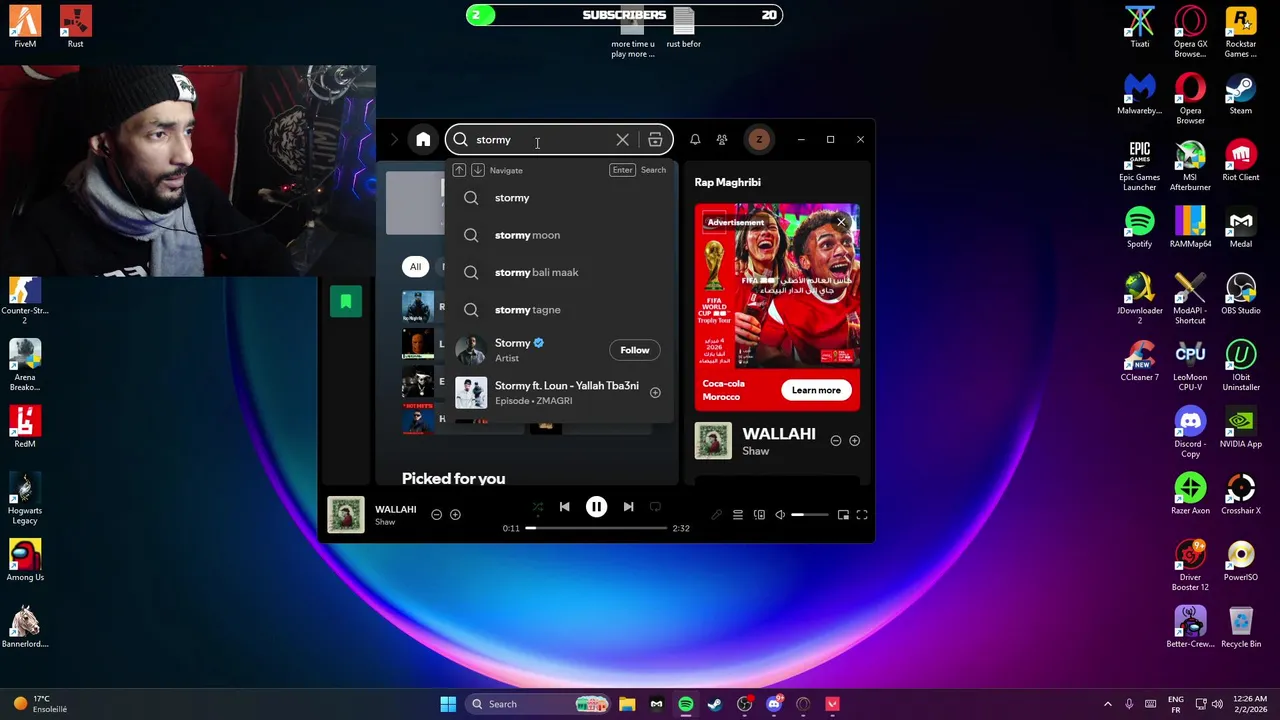Open the Recycle Bin

[1241, 628]
